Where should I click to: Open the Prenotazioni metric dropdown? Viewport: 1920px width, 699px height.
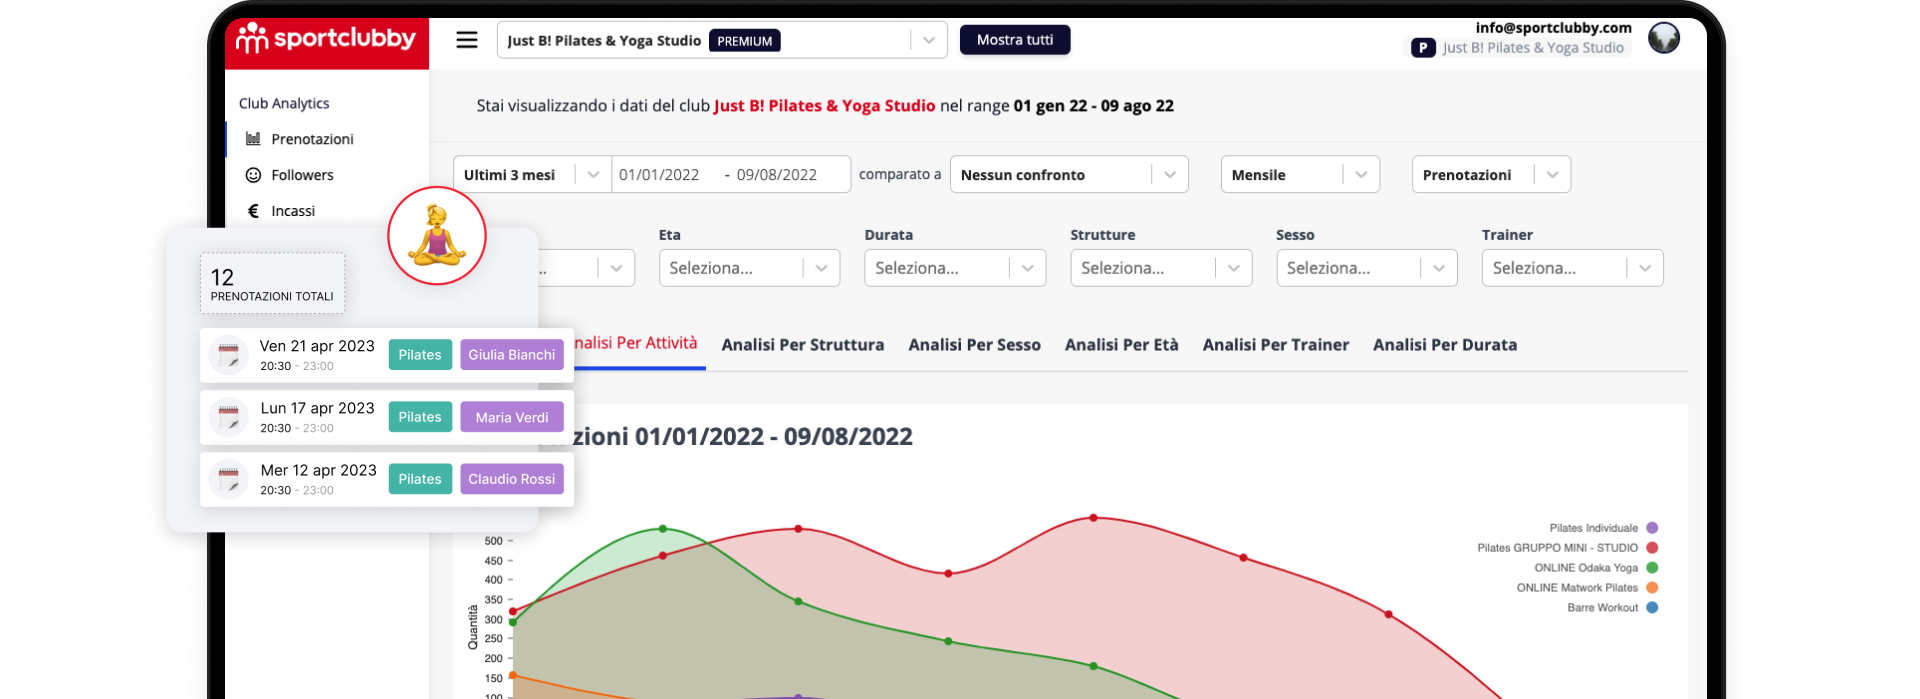coord(1491,175)
